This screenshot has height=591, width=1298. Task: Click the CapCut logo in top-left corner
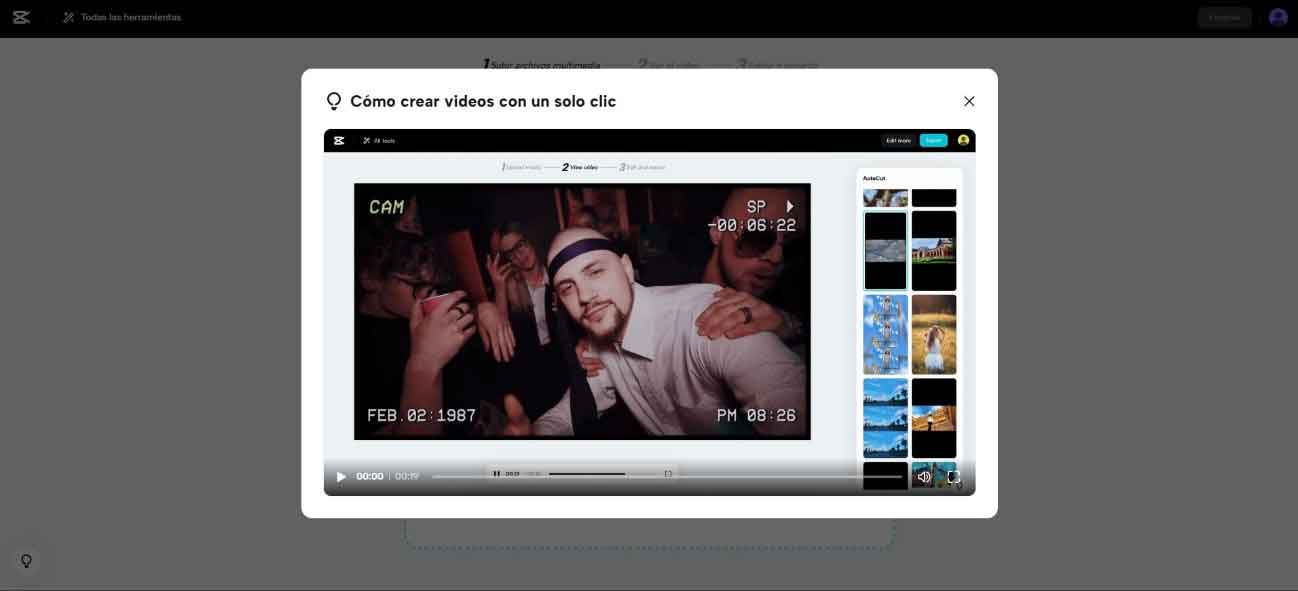21,17
